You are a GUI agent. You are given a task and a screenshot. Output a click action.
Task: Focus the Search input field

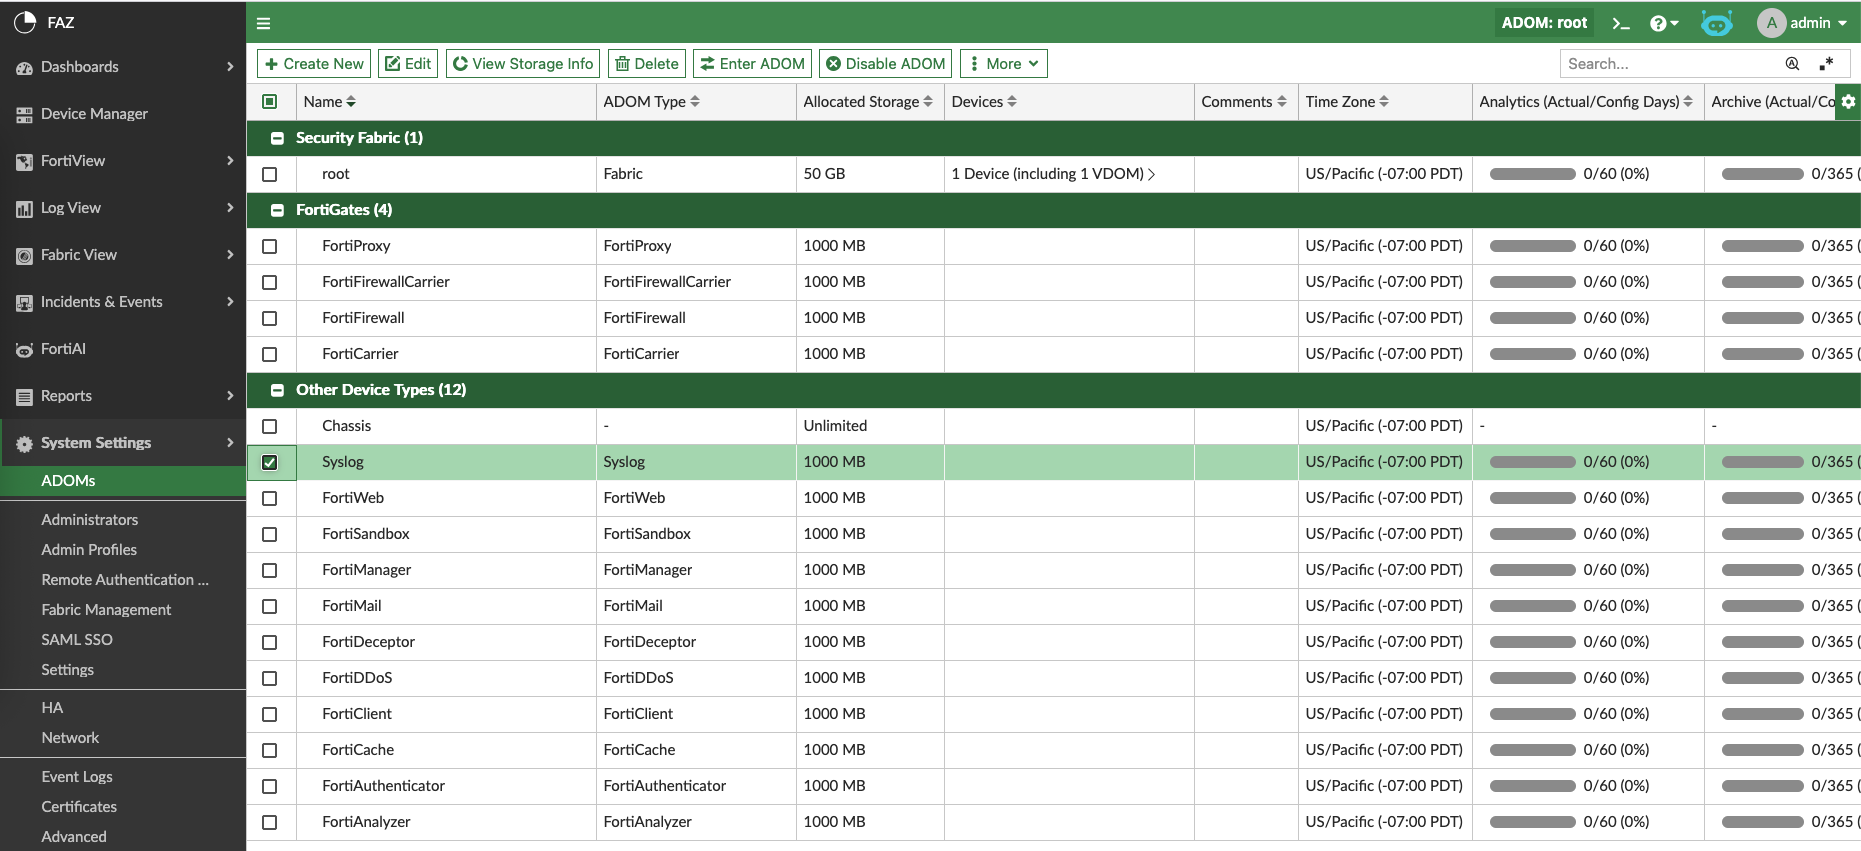tap(1670, 64)
